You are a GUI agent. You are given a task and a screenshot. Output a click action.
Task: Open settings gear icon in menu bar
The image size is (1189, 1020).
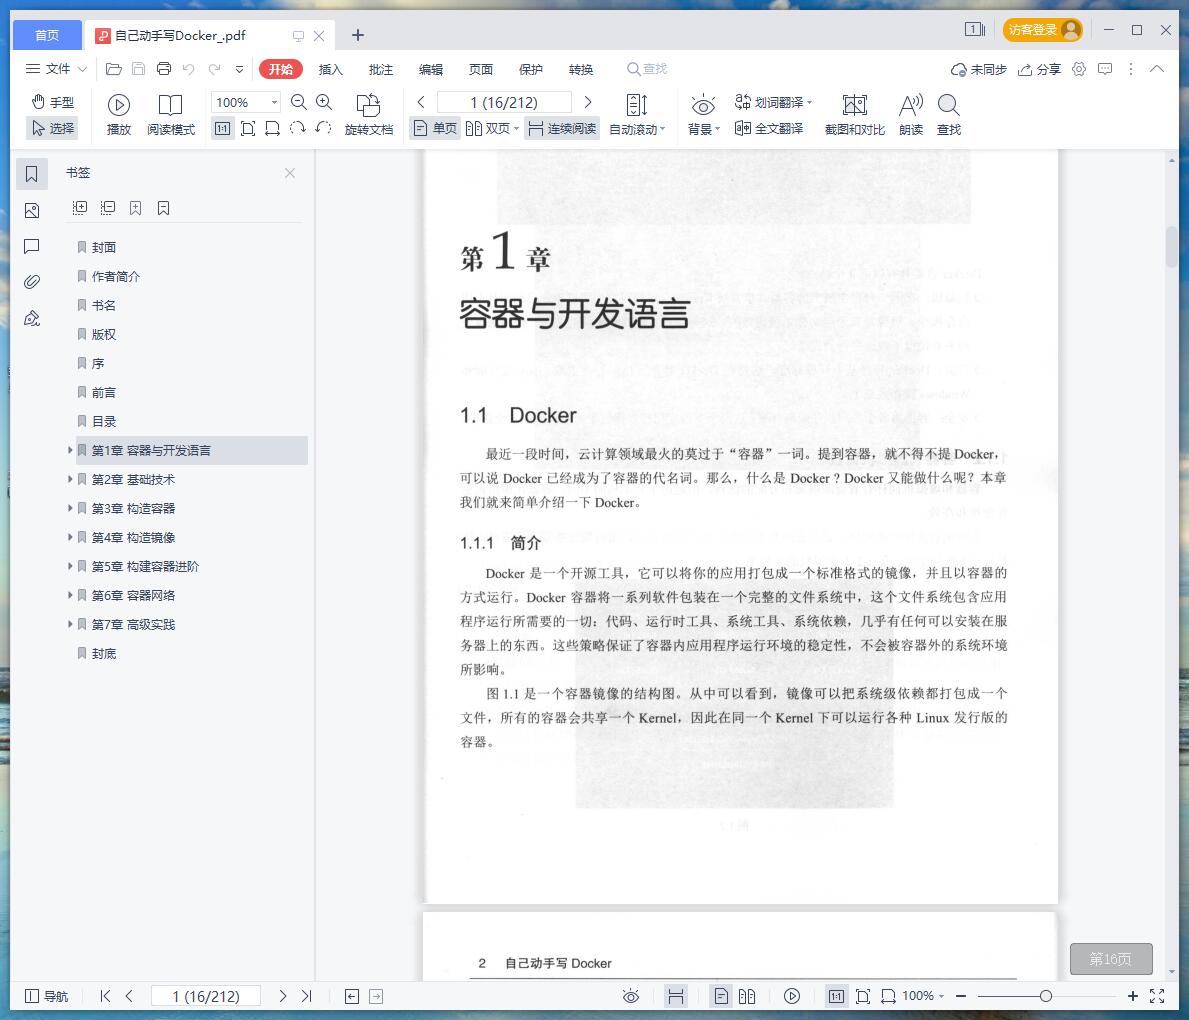[x=1079, y=69]
